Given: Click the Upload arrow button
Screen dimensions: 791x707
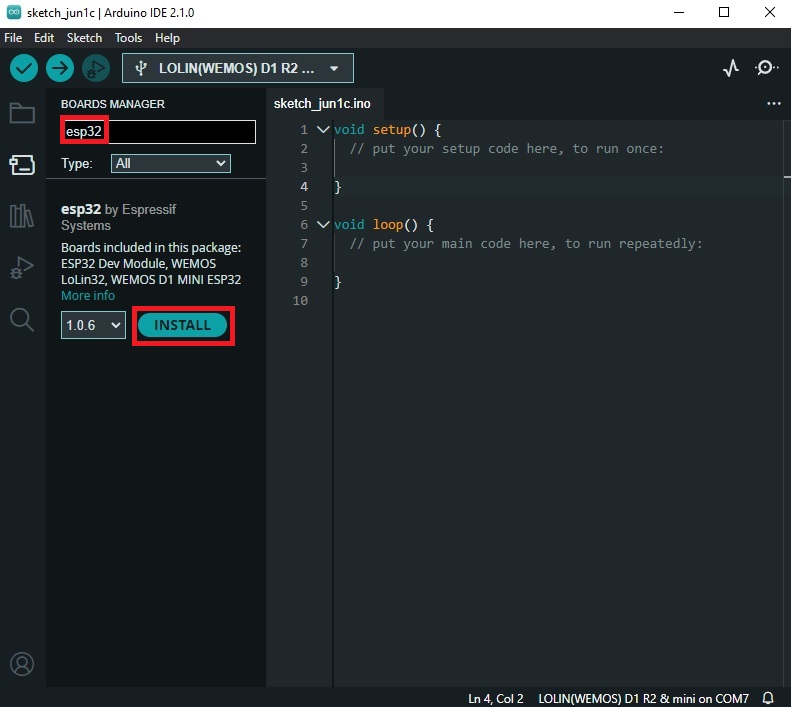Looking at the screenshot, I should 60,68.
